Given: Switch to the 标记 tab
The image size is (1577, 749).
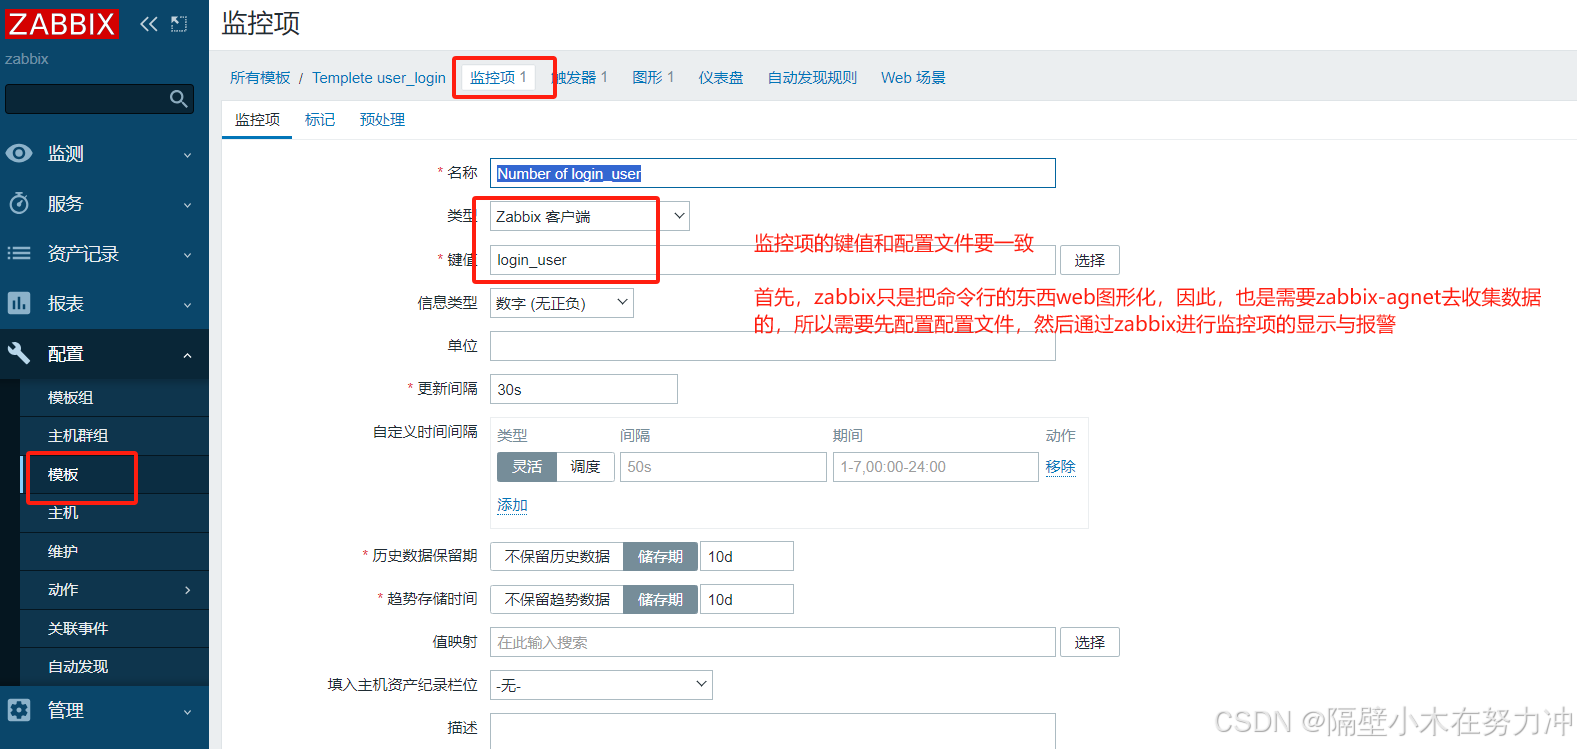Looking at the screenshot, I should point(320,119).
